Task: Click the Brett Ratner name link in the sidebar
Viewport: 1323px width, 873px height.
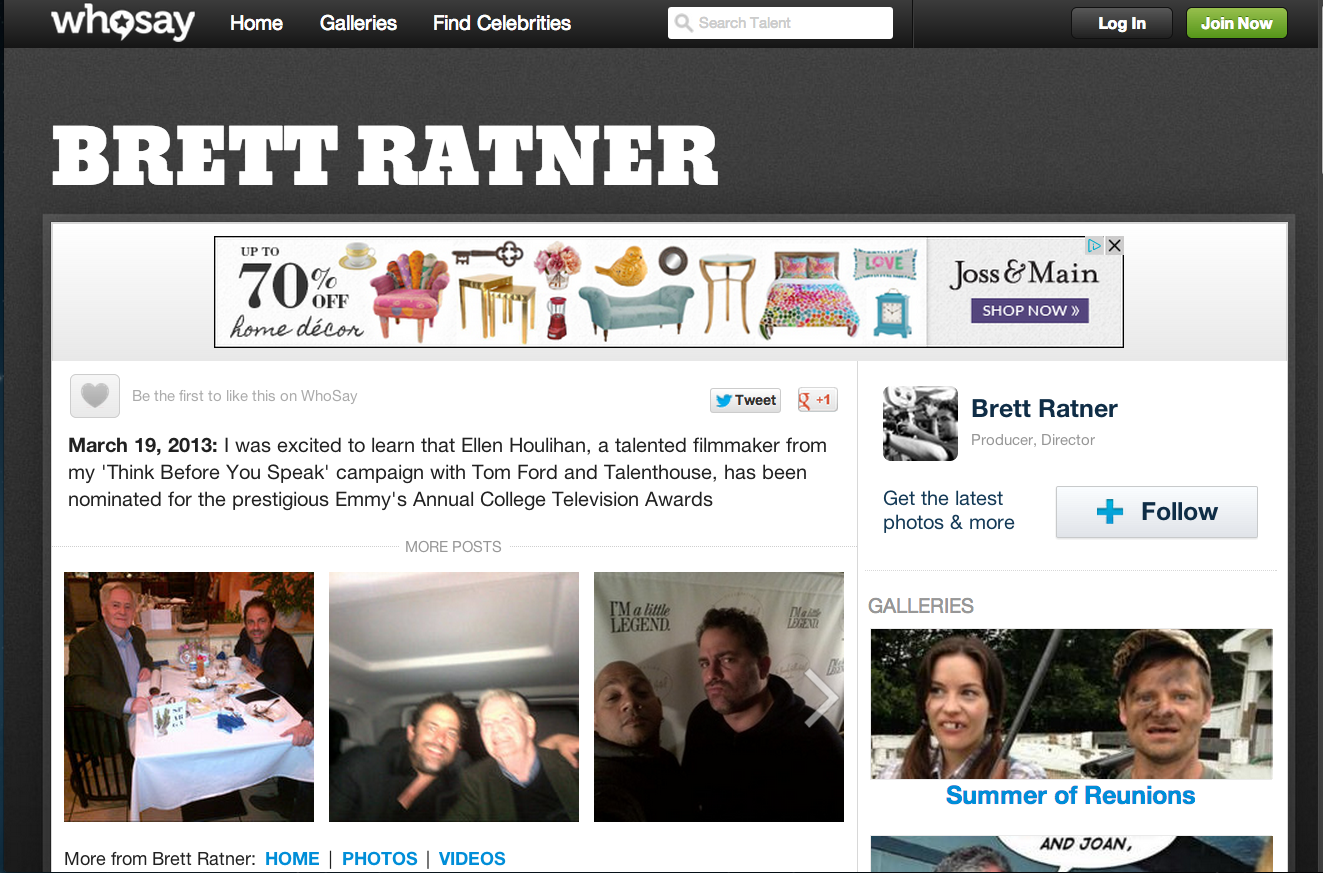Action: (1045, 408)
